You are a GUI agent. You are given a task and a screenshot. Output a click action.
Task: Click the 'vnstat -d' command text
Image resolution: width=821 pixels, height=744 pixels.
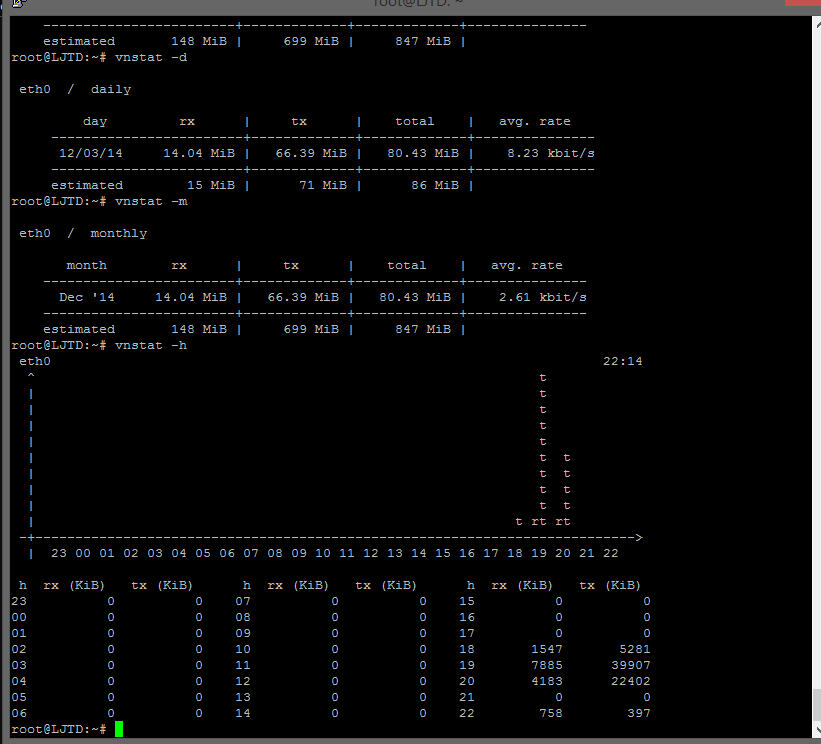click(x=151, y=57)
